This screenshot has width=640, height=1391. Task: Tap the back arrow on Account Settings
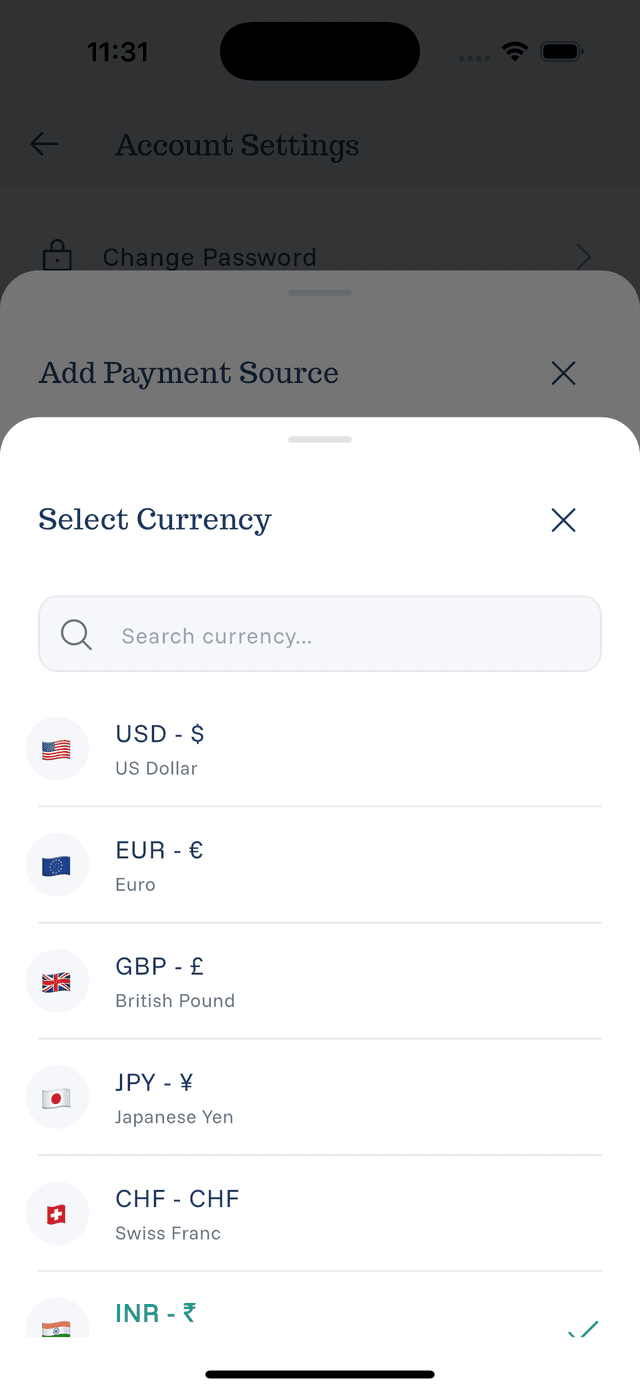coord(44,144)
